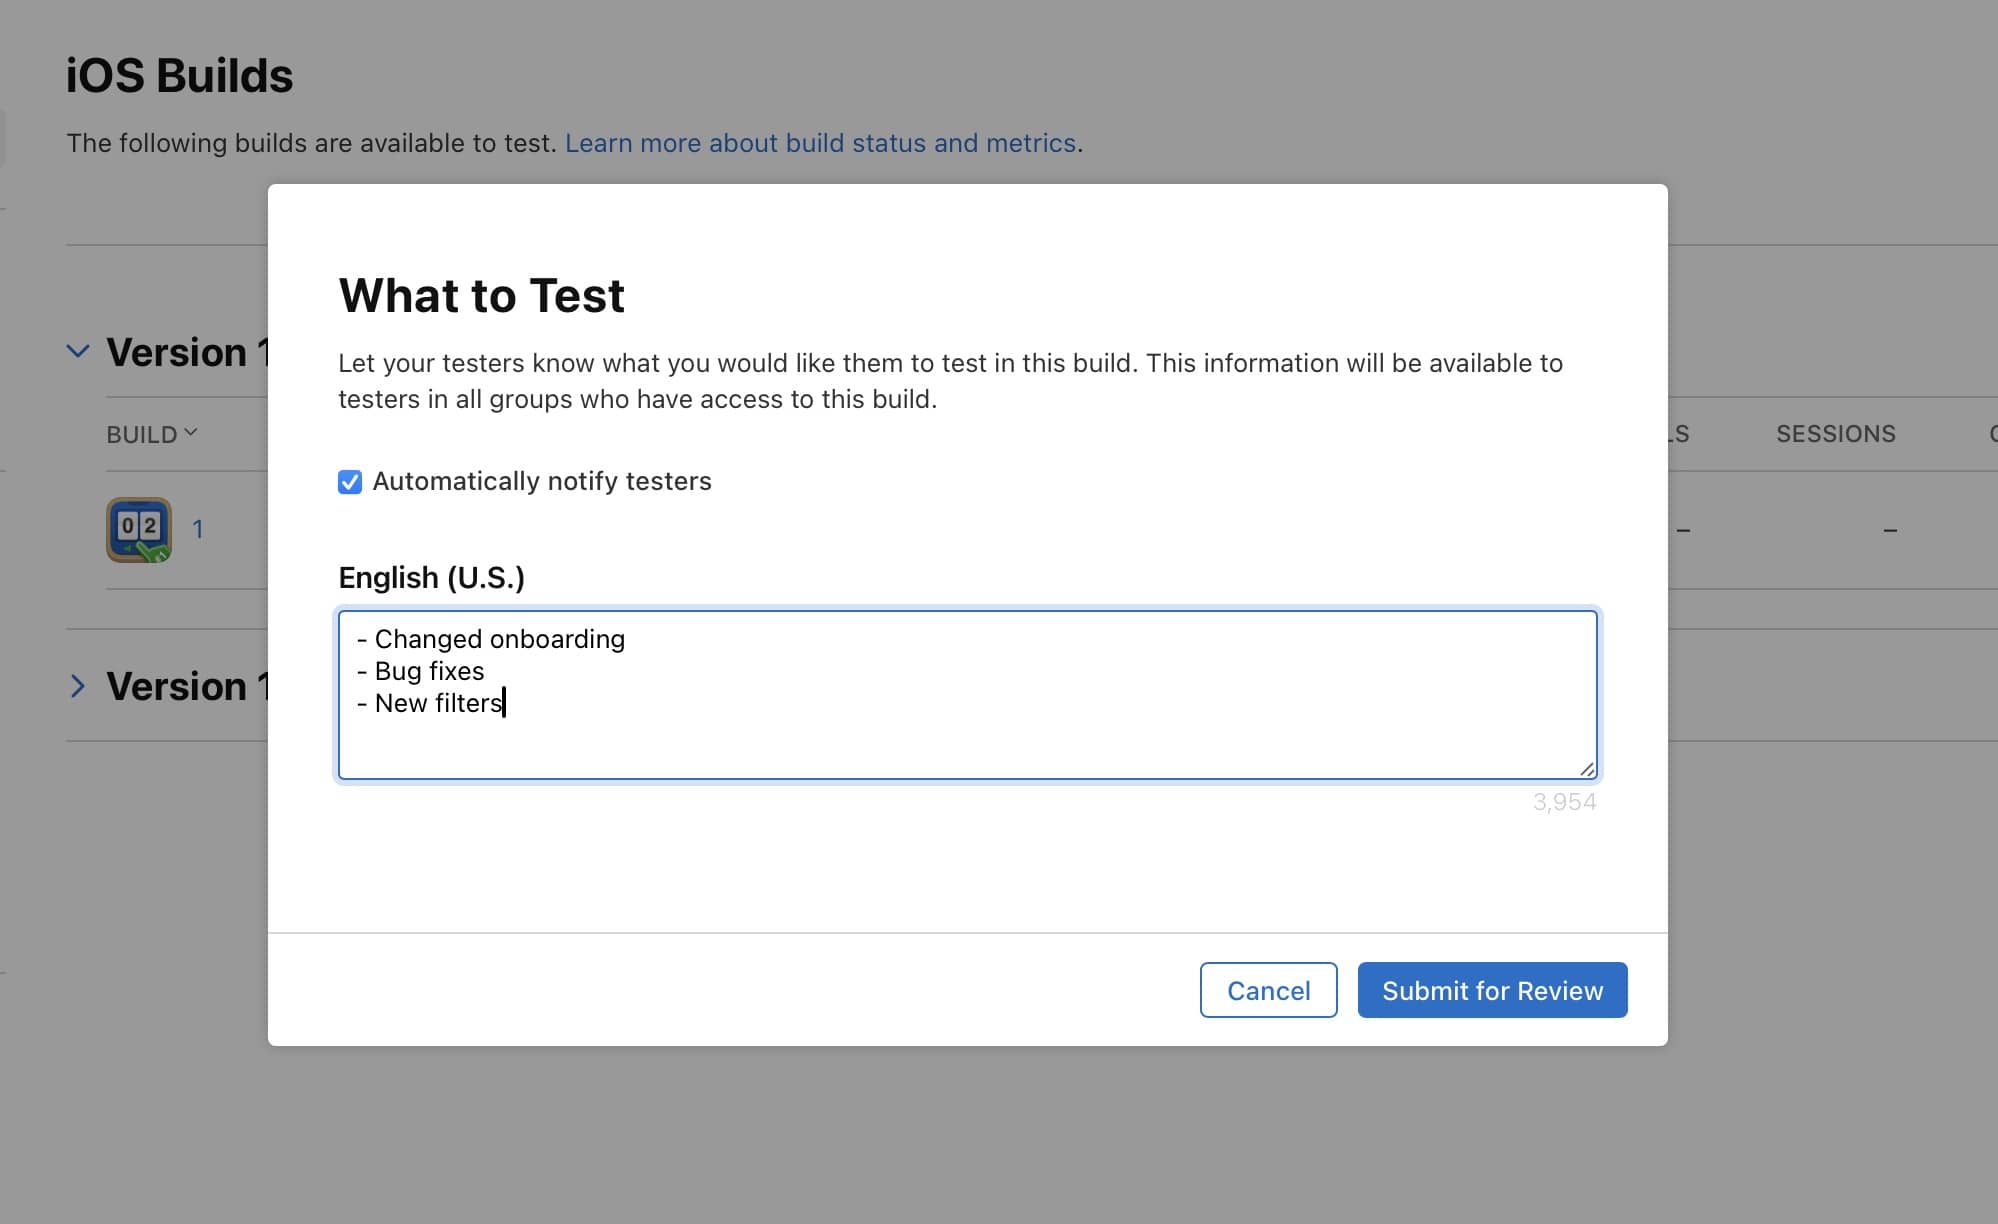Click the app build icon thumbnail
This screenshot has width=1998, height=1224.
coord(139,529)
